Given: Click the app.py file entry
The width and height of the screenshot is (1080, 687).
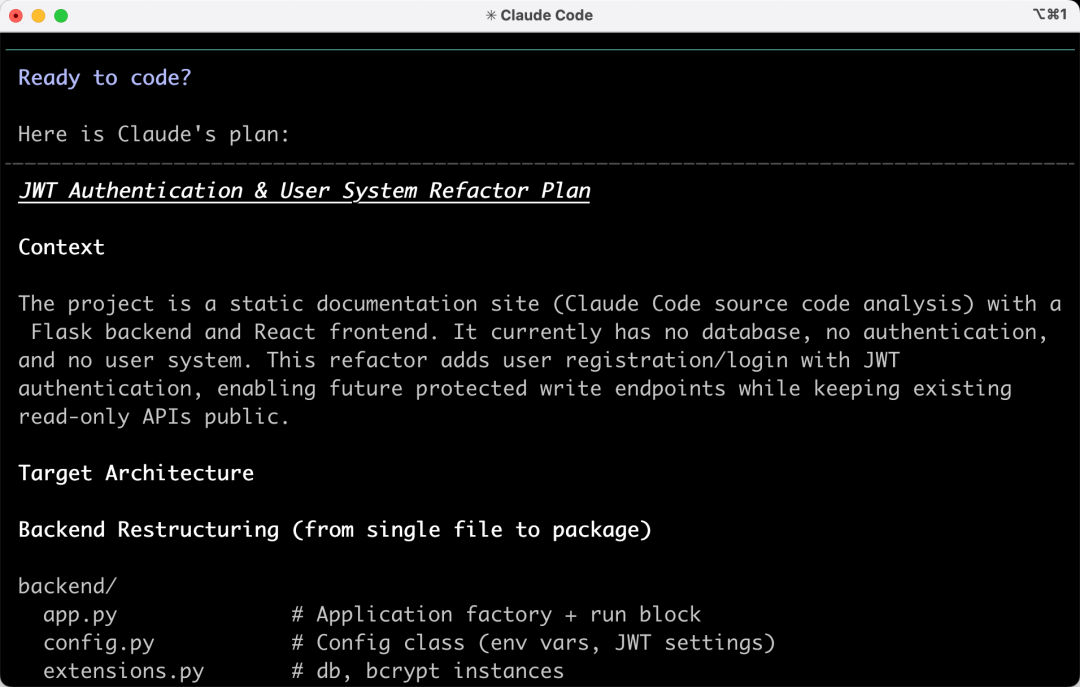Looking at the screenshot, I should pyautogui.click(x=80, y=614).
